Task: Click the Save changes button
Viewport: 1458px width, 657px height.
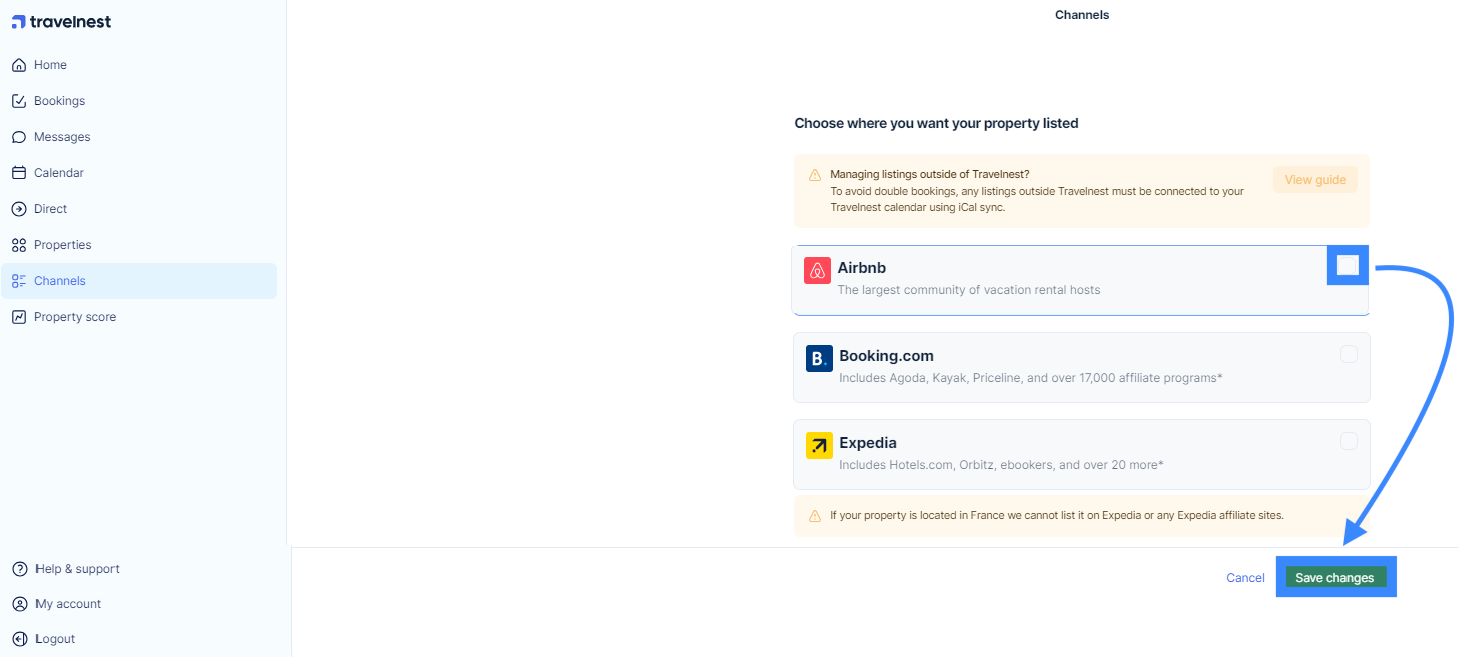Action: [1335, 577]
